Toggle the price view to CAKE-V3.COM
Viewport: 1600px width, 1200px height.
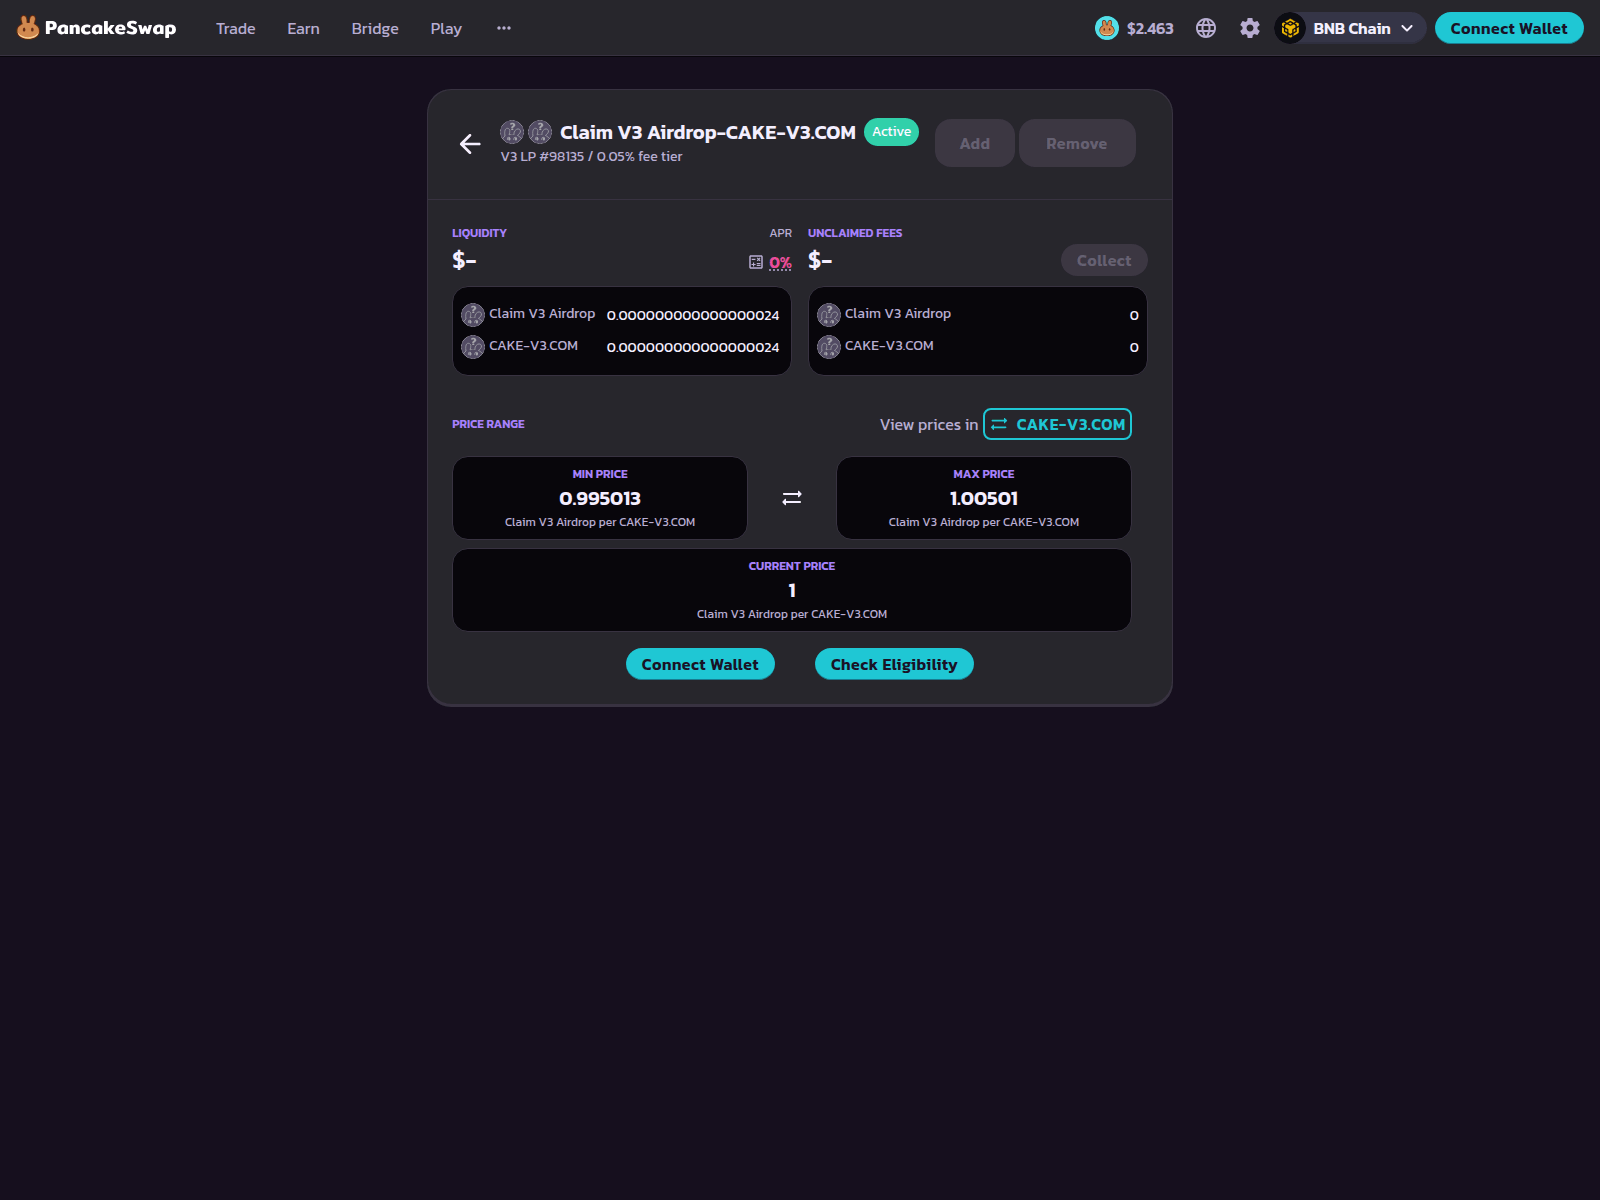click(x=1057, y=424)
